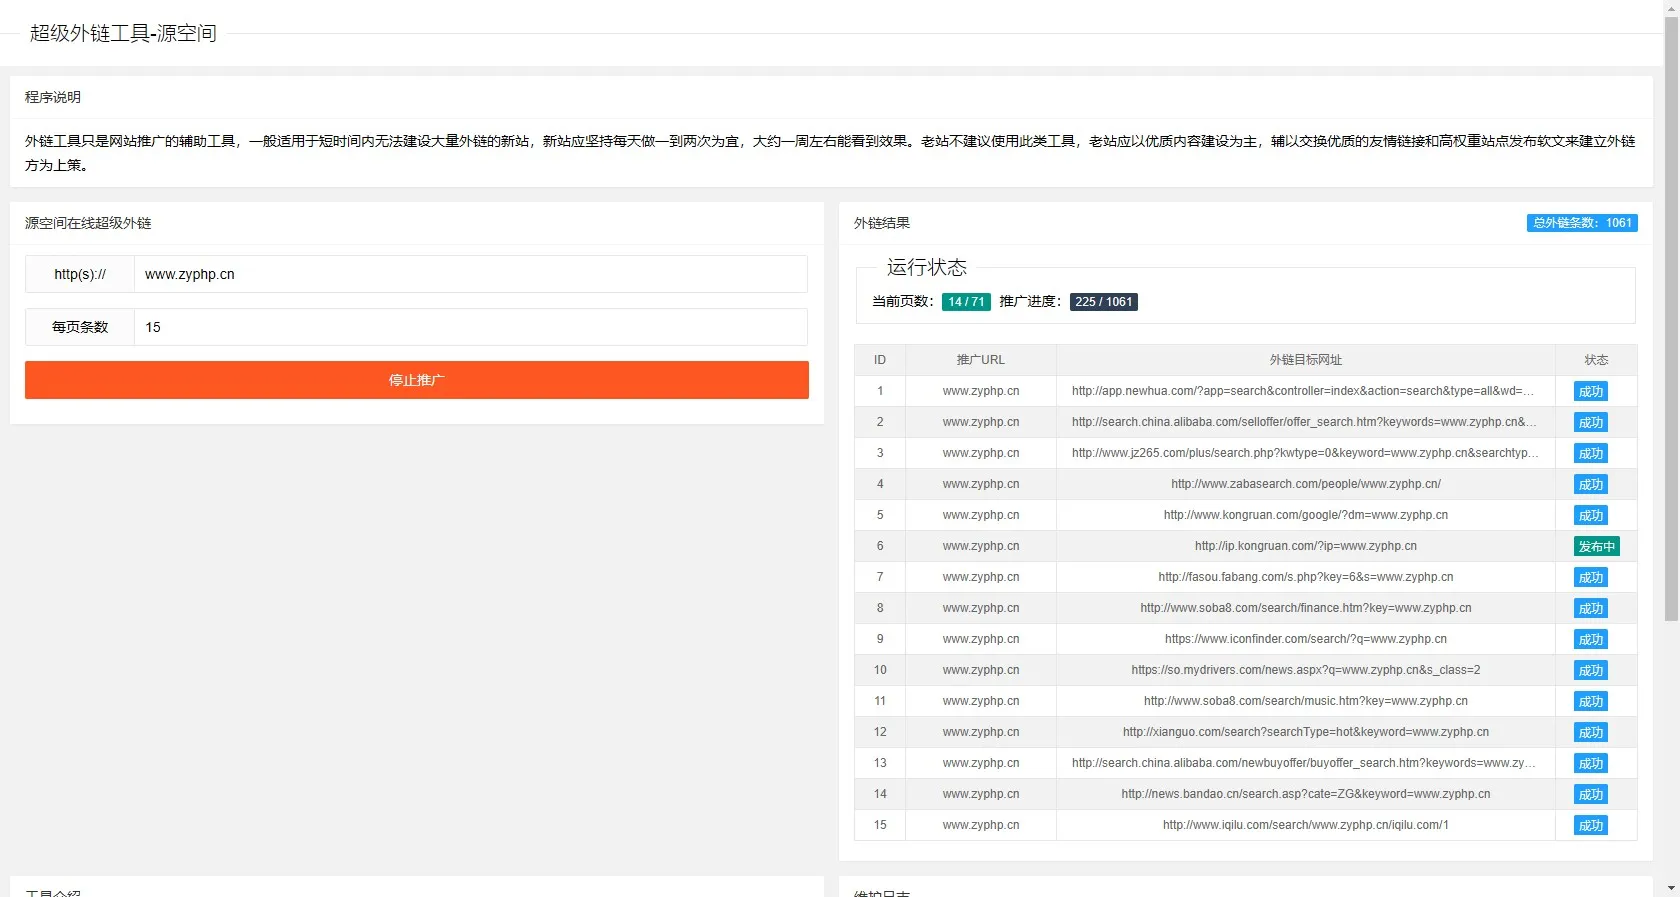Viewport: 1680px width, 897px height.
Task: Select the alibaba newbuyoffer URL in row 13
Action: coord(1305,763)
